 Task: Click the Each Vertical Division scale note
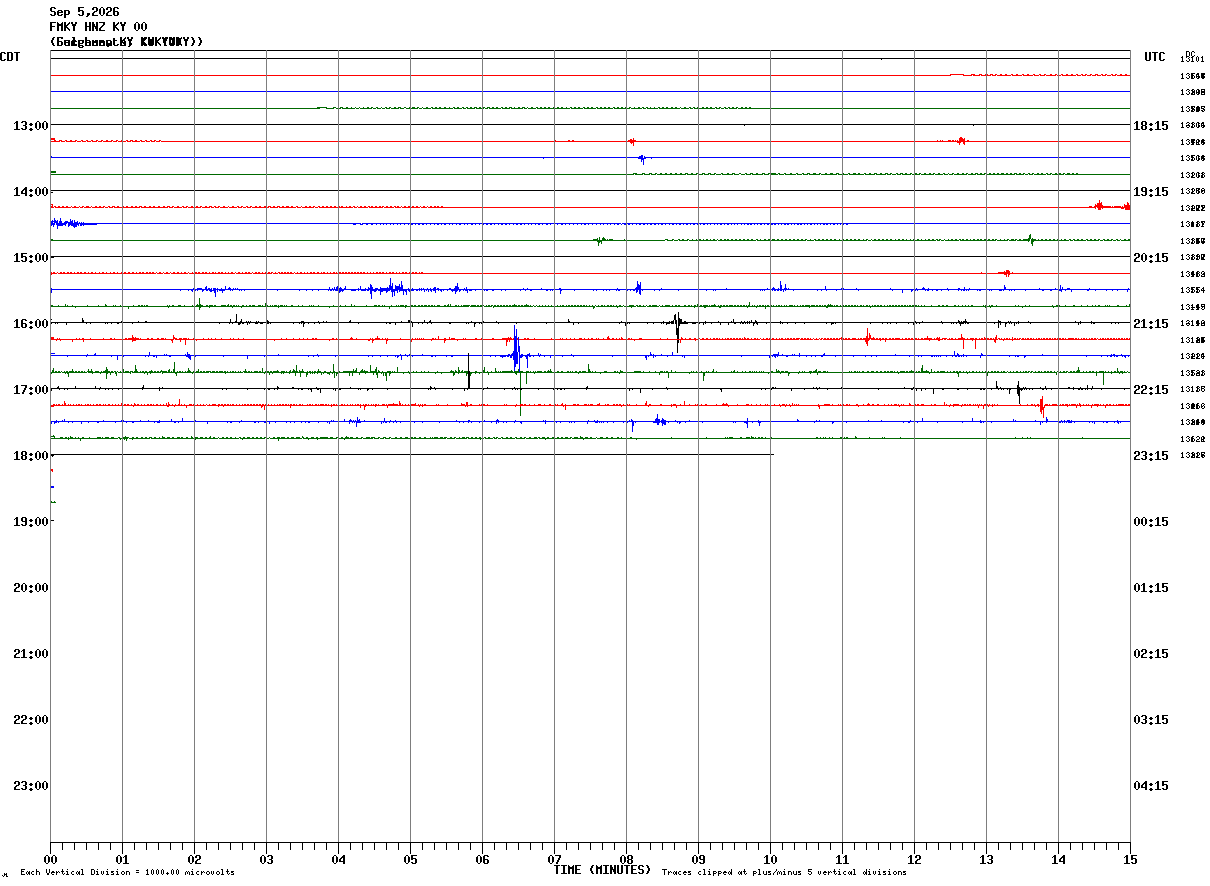point(127,872)
